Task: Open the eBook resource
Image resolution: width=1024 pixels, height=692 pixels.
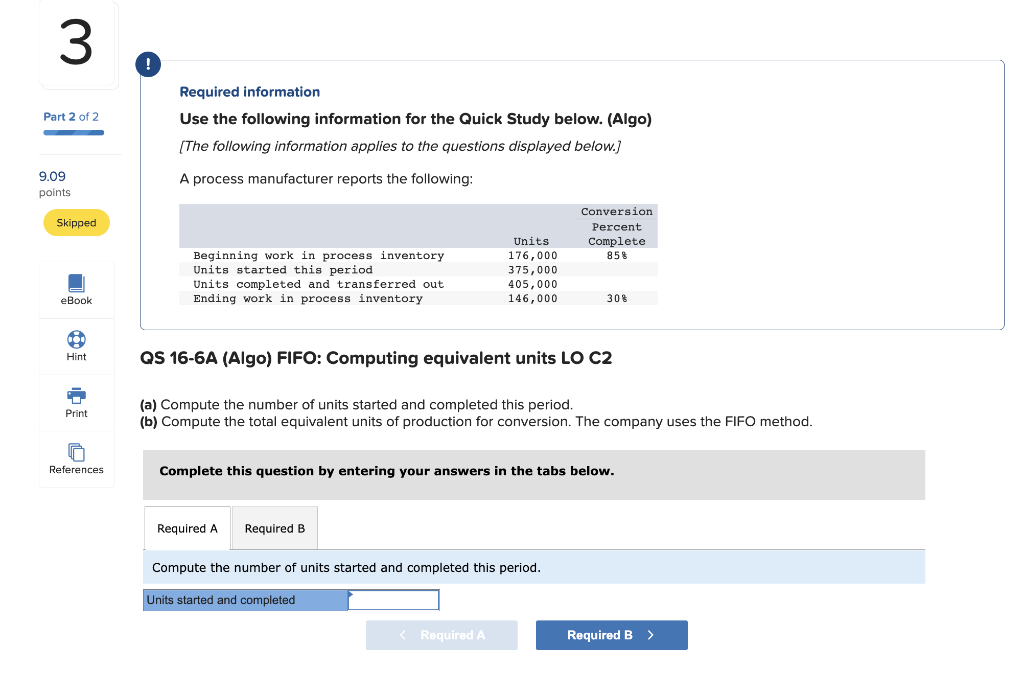Action: (76, 290)
